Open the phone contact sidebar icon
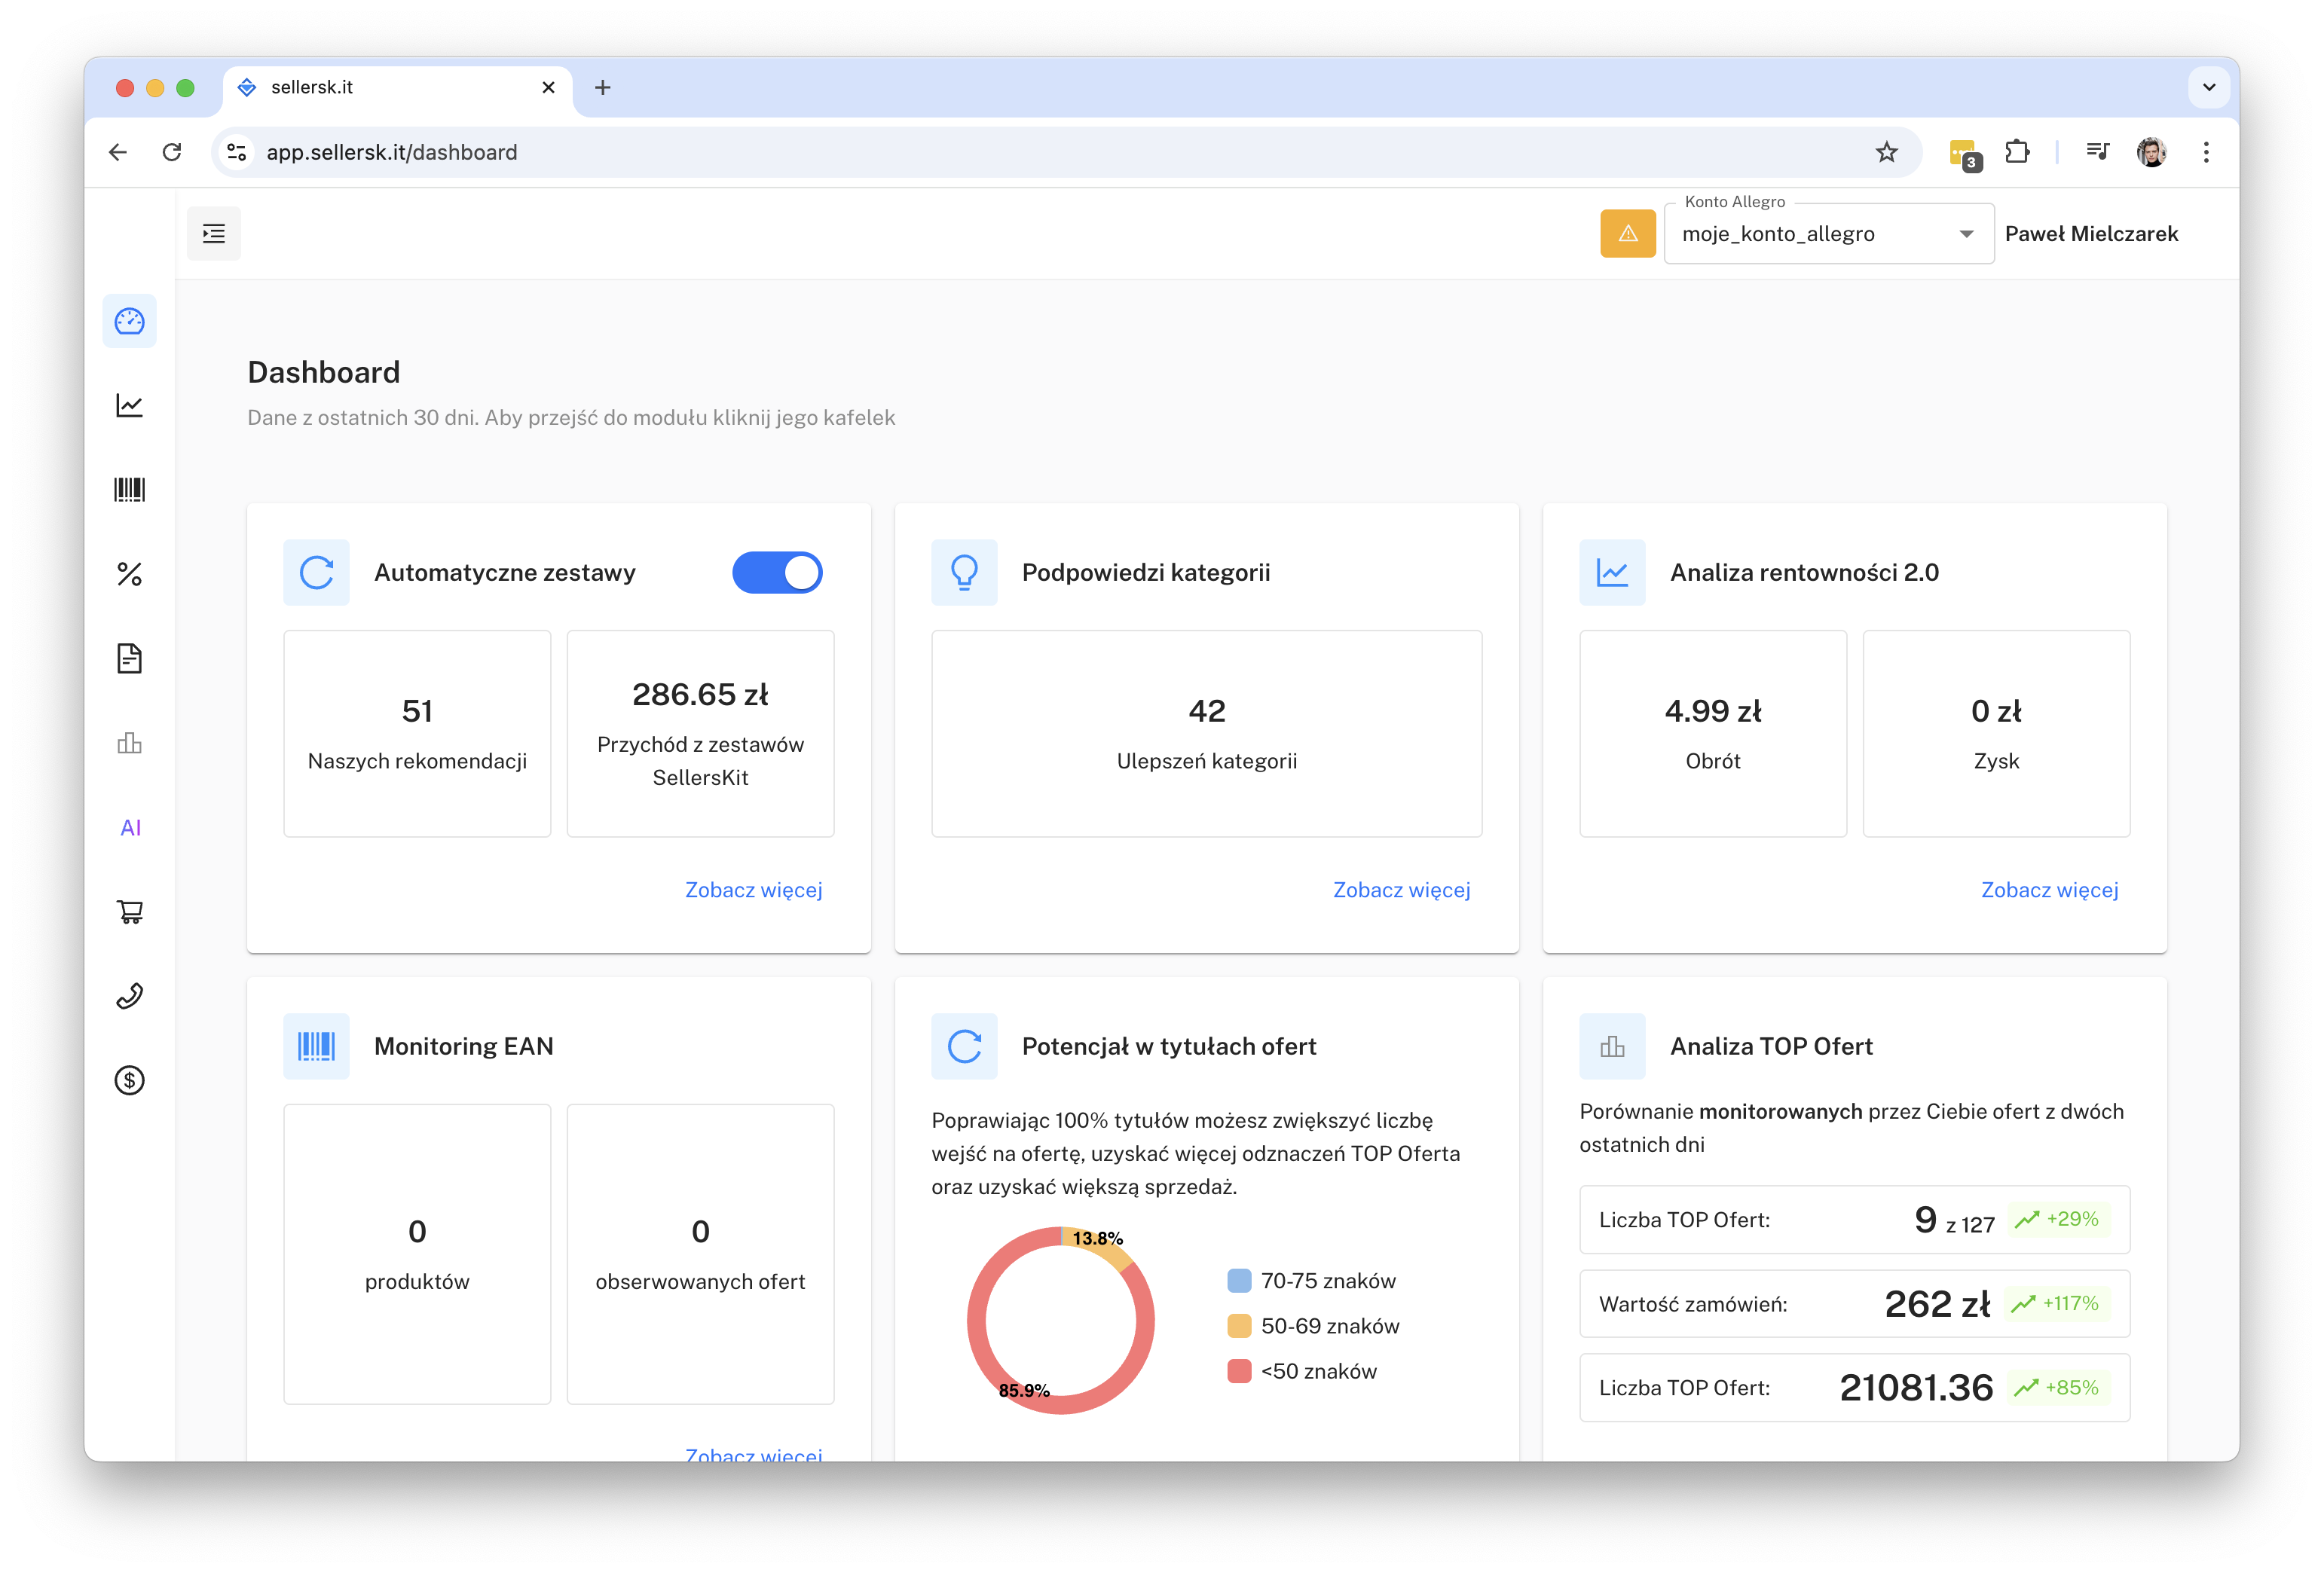The height and width of the screenshot is (1573, 2324). 129,996
